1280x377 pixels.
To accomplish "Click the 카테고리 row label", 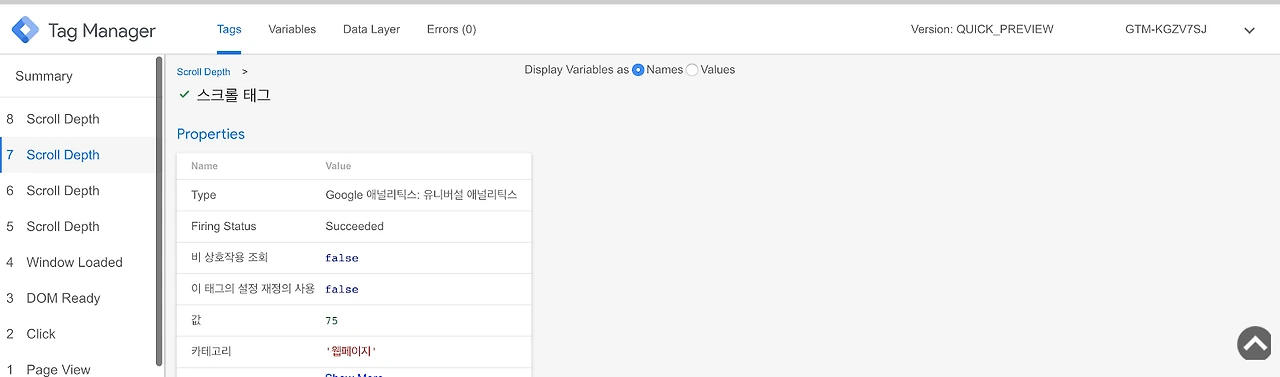I will 211,352.
